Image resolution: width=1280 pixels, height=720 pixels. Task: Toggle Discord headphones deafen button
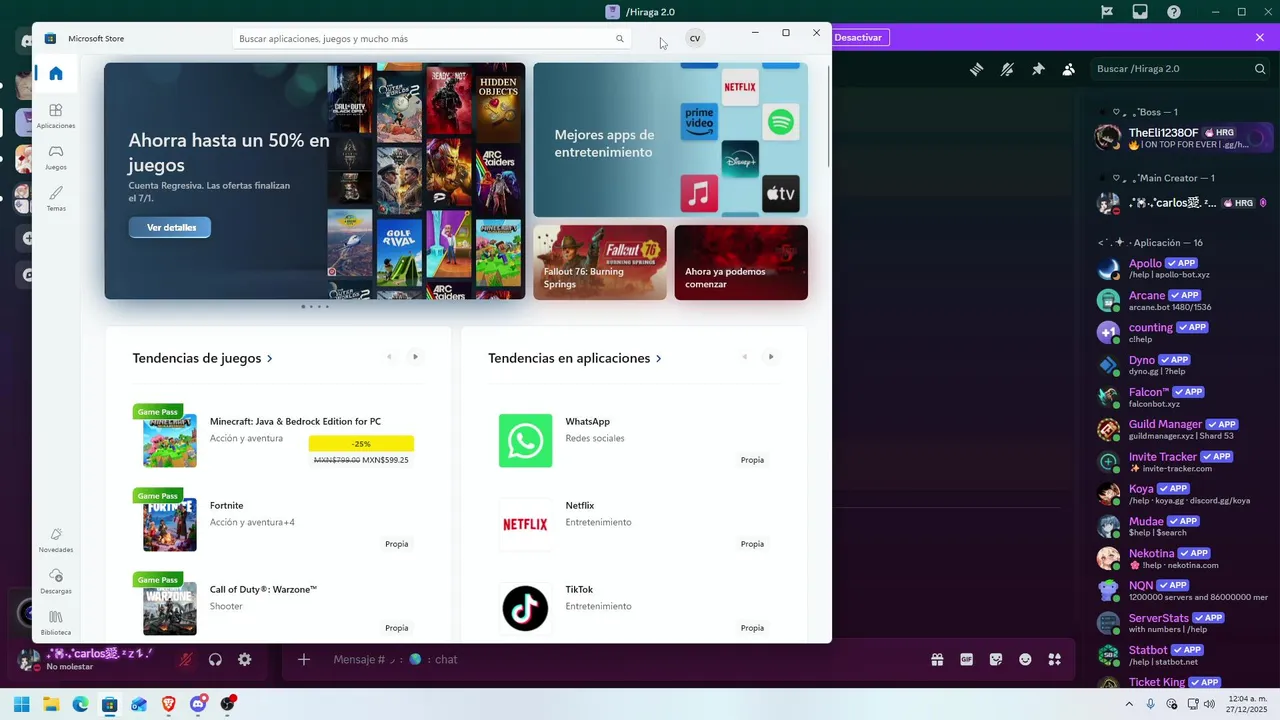point(215,660)
